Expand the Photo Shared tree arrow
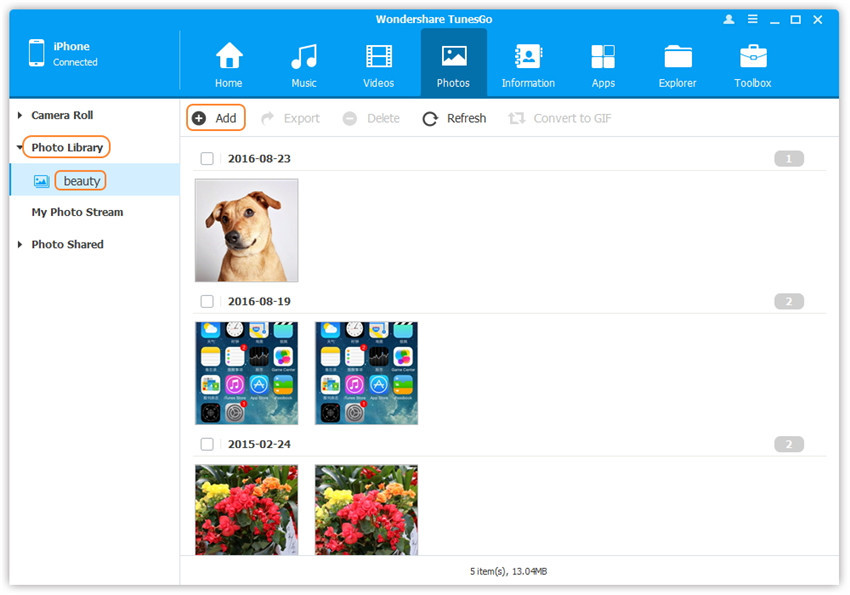 point(20,244)
